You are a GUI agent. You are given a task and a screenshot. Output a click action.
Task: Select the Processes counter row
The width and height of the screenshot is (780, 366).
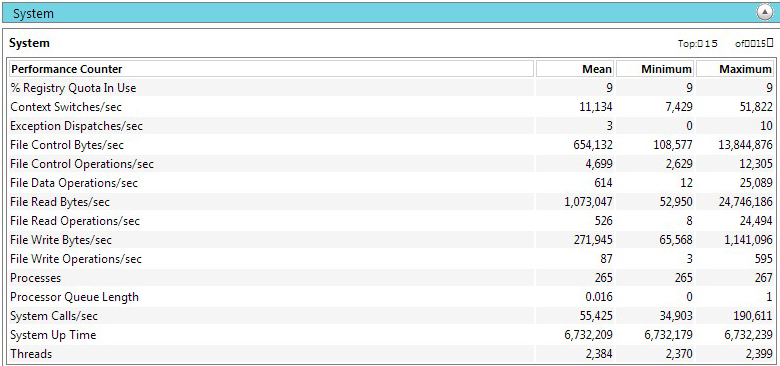[x=390, y=278]
